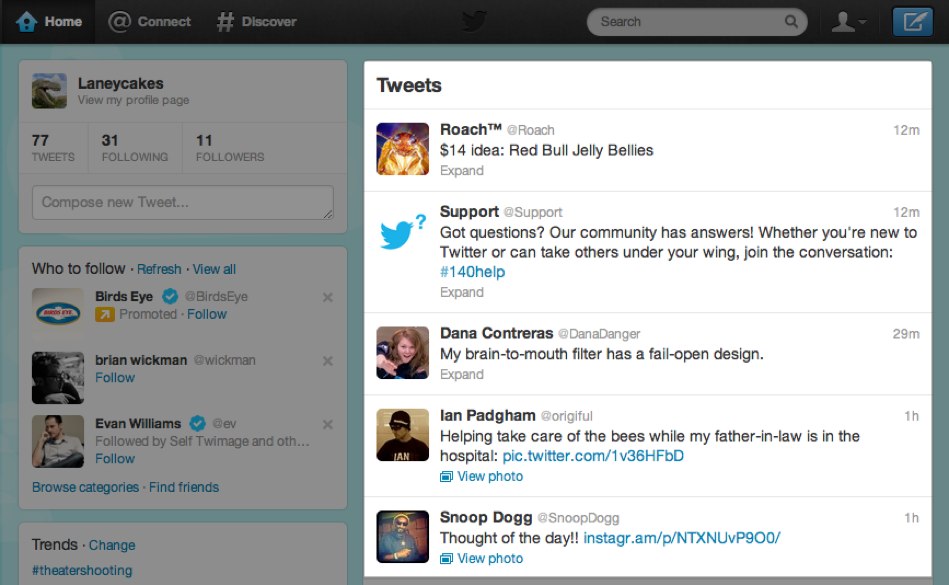Open the 31 Following stat

134,148
